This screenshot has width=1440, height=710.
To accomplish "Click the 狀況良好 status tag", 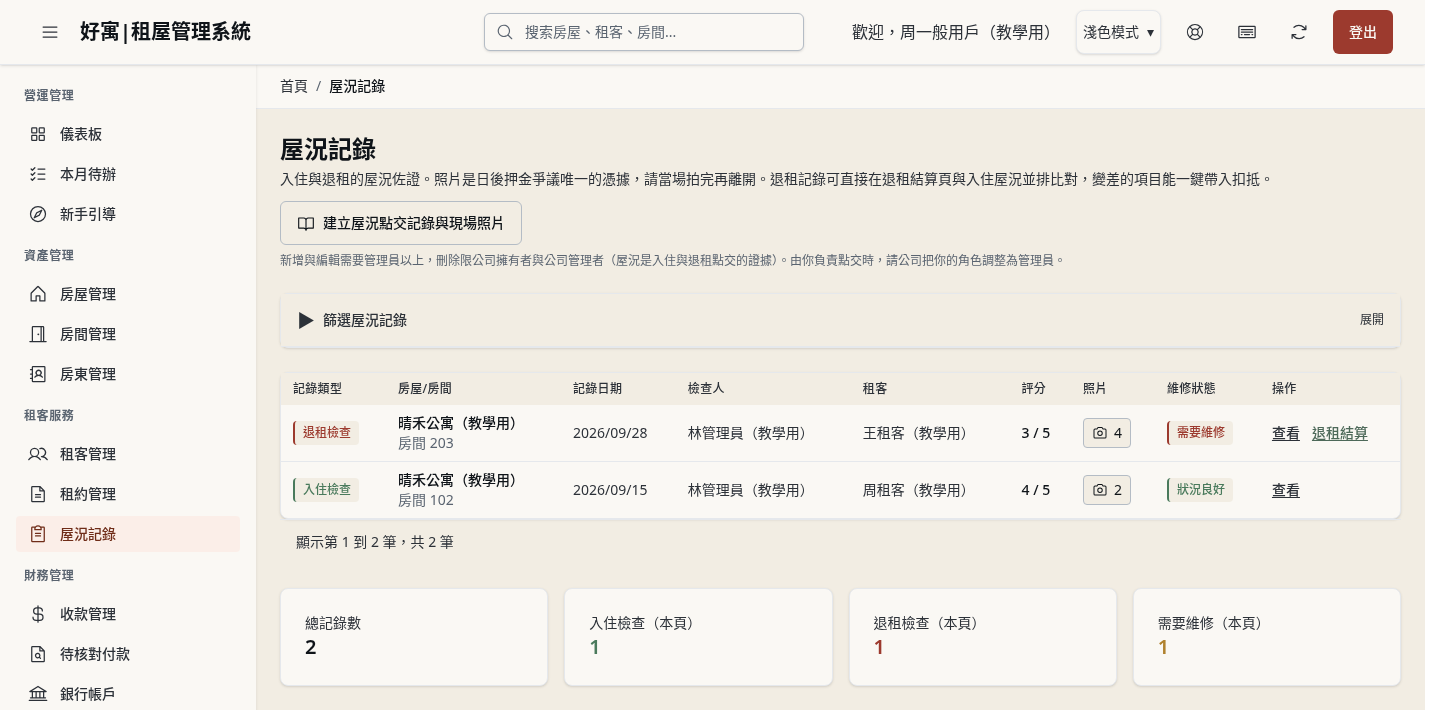I will pos(1200,490).
